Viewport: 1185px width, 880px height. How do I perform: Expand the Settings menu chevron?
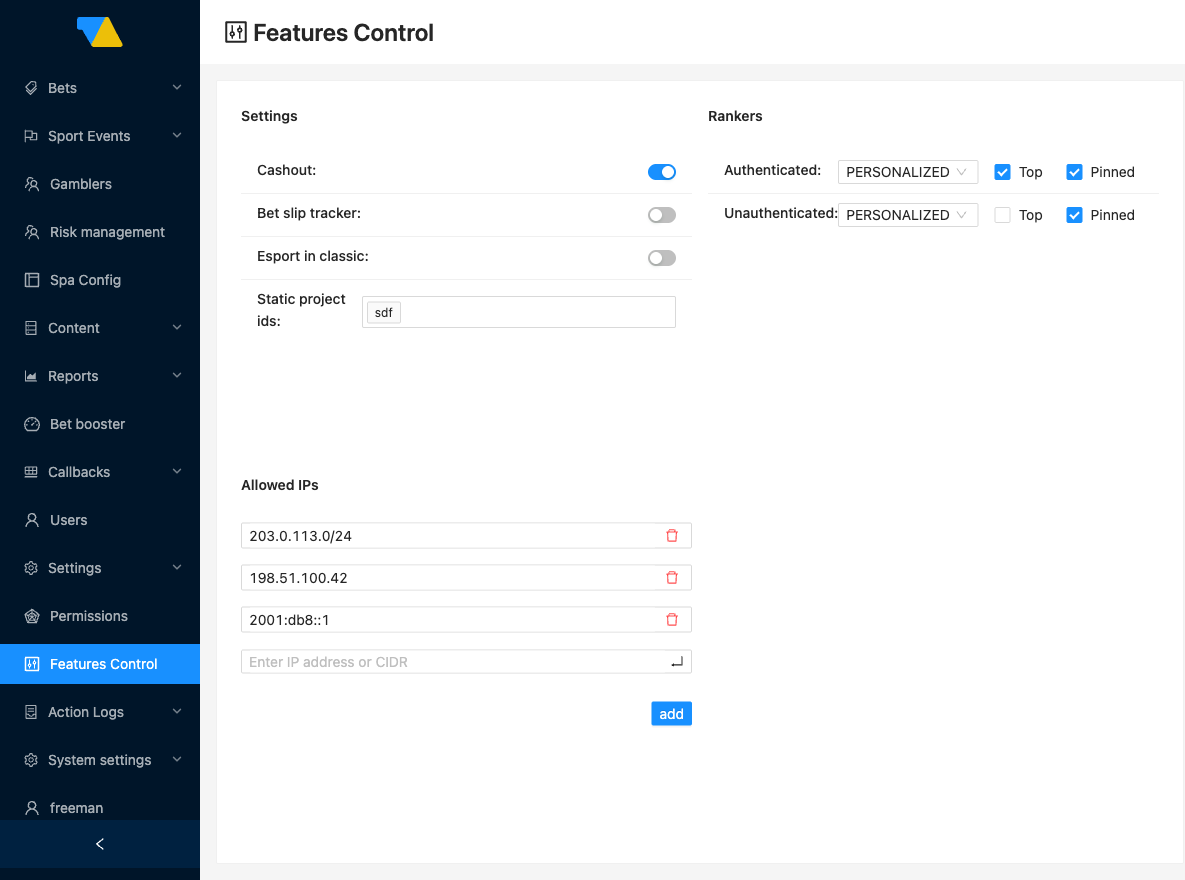point(177,567)
